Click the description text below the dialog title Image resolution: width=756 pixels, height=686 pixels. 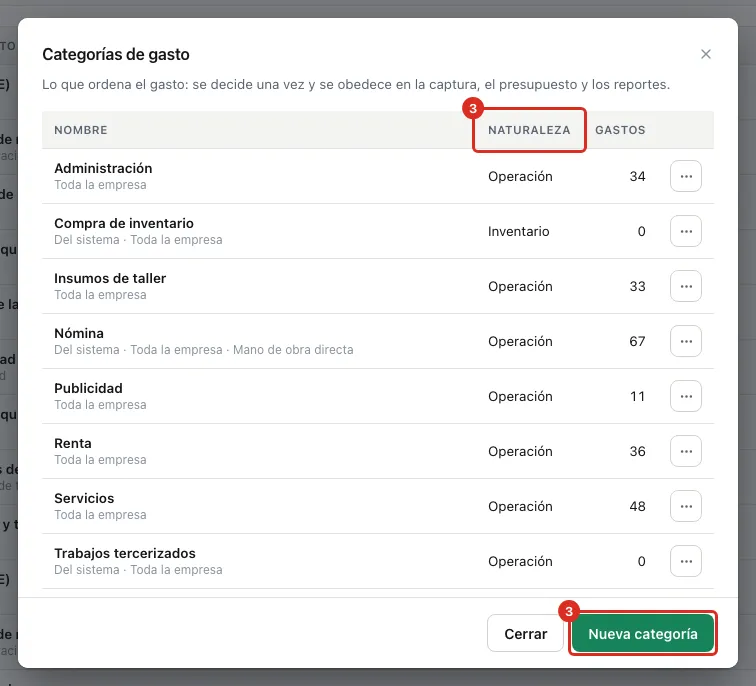click(x=356, y=84)
